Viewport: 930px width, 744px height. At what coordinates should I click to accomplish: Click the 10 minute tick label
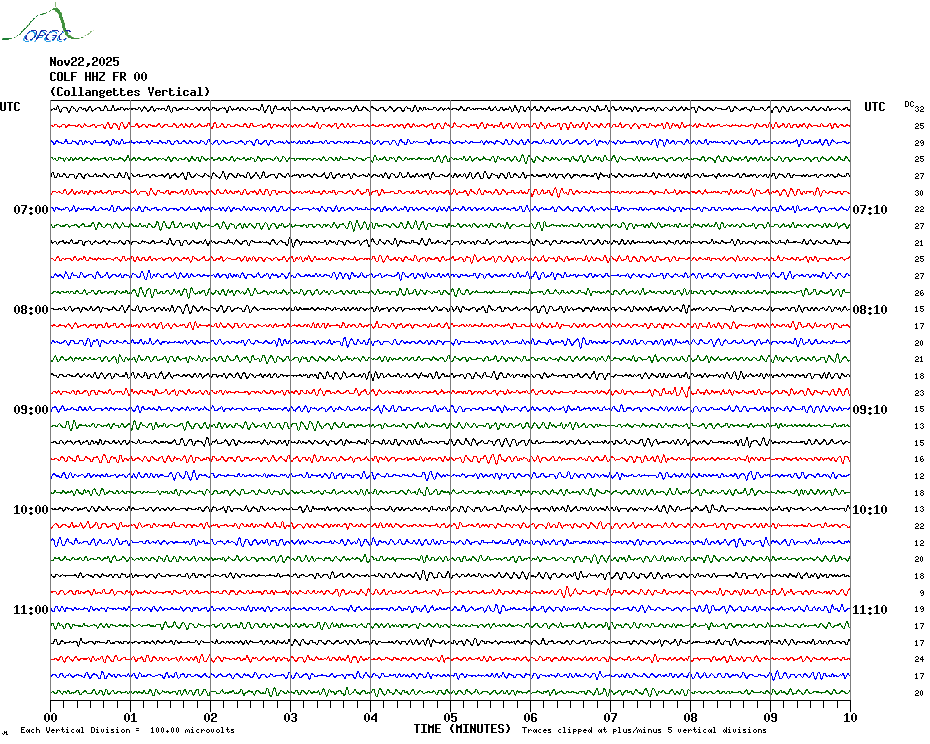pos(851,717)
